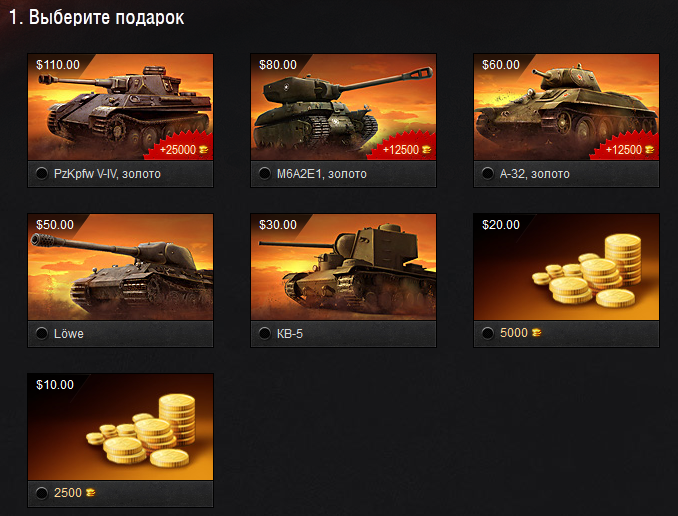
Task: Click the +12500 badge on A-32
Action: click(x=626, y=147)
